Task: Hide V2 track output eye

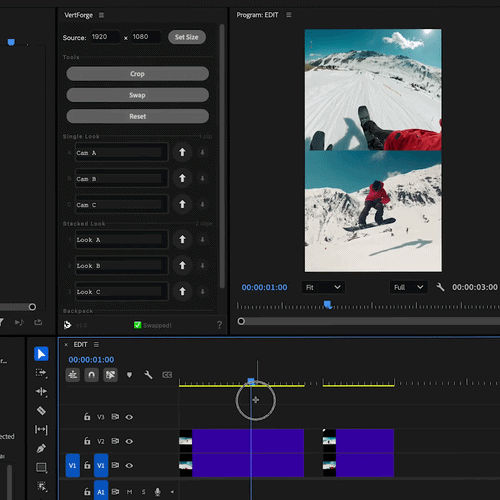Action: tap(129, 441)
